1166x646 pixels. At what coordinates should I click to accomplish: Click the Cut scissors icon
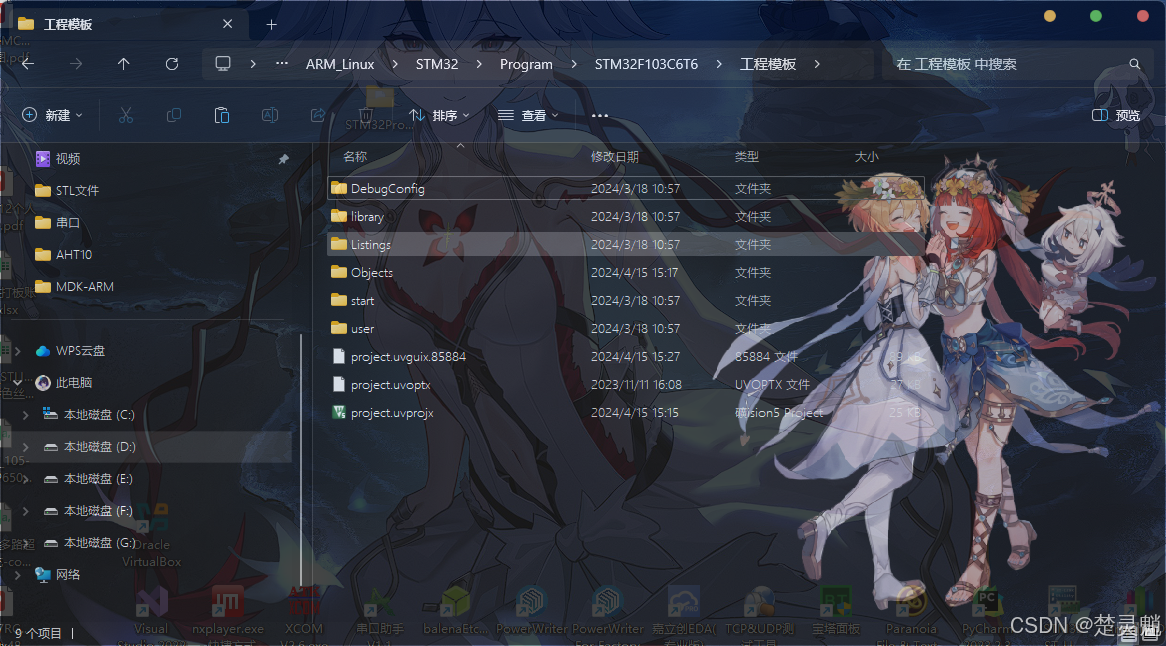pyautogui.click(x=126, y=115)
